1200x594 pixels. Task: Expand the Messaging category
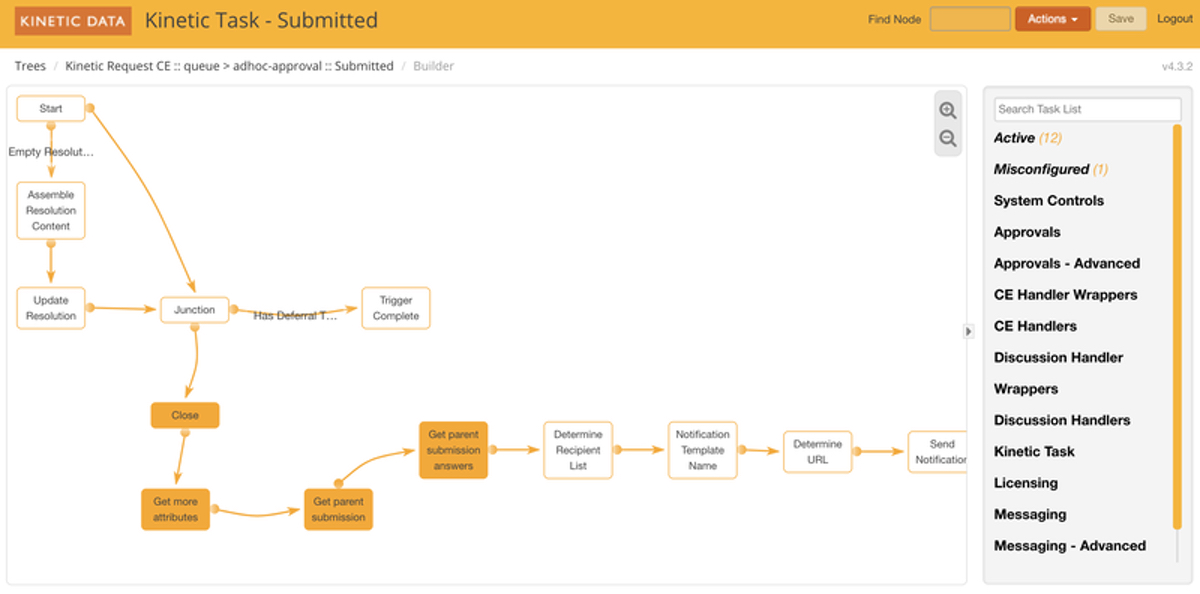[x=1030, y=514]
